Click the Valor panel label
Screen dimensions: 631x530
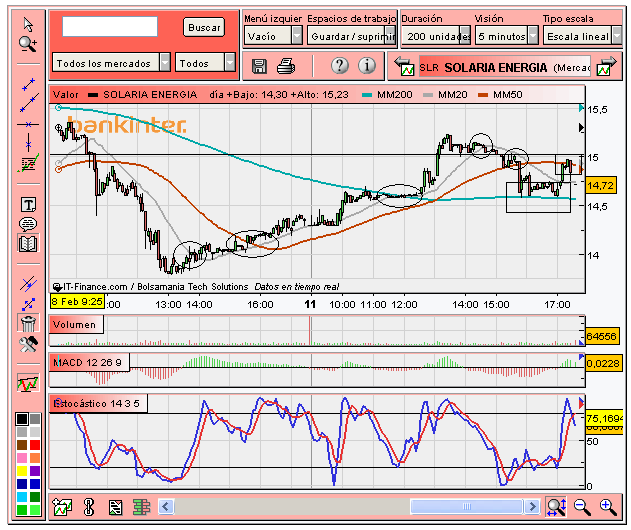coord(66,95)
